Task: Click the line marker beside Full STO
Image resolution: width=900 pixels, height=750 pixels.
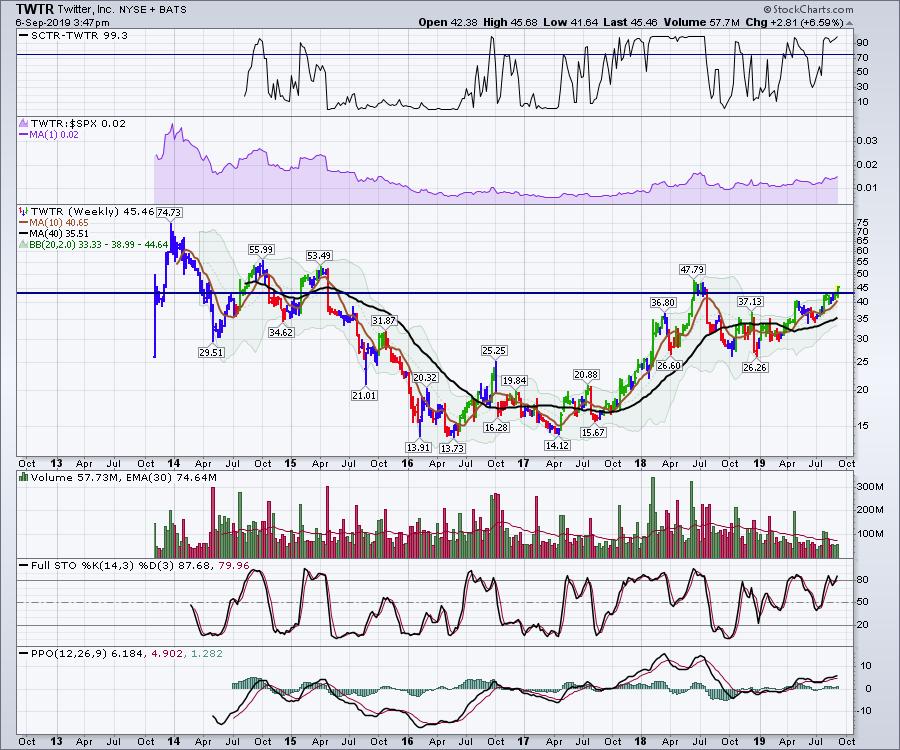Action: (24, 566)
